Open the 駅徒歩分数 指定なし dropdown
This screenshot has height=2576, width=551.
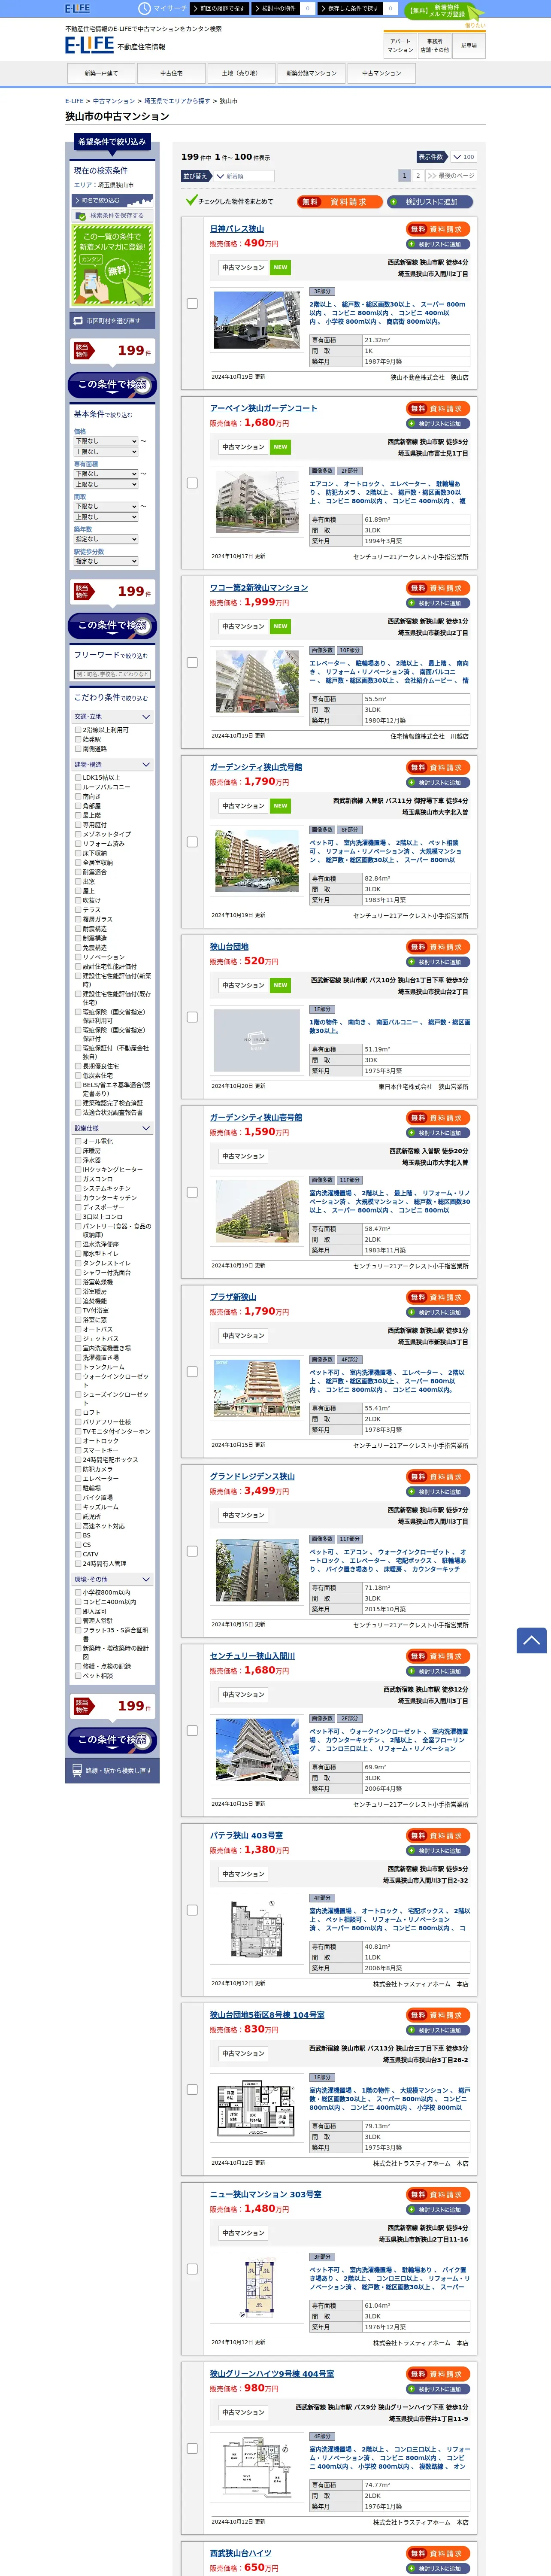[106, 561]
